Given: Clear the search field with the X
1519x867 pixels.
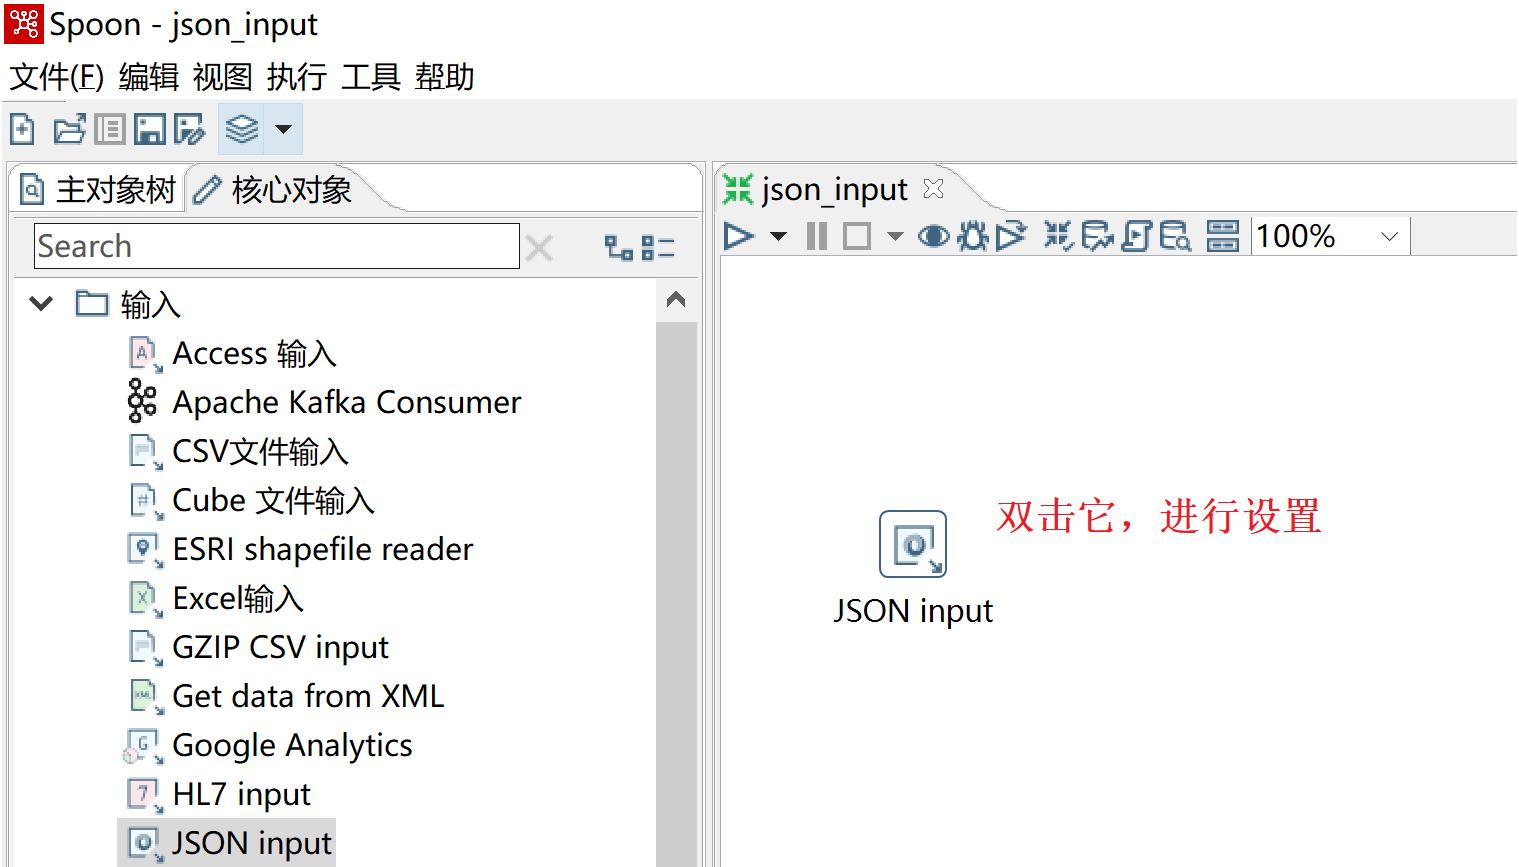Looking at the screenshot, I should (539, 247).
